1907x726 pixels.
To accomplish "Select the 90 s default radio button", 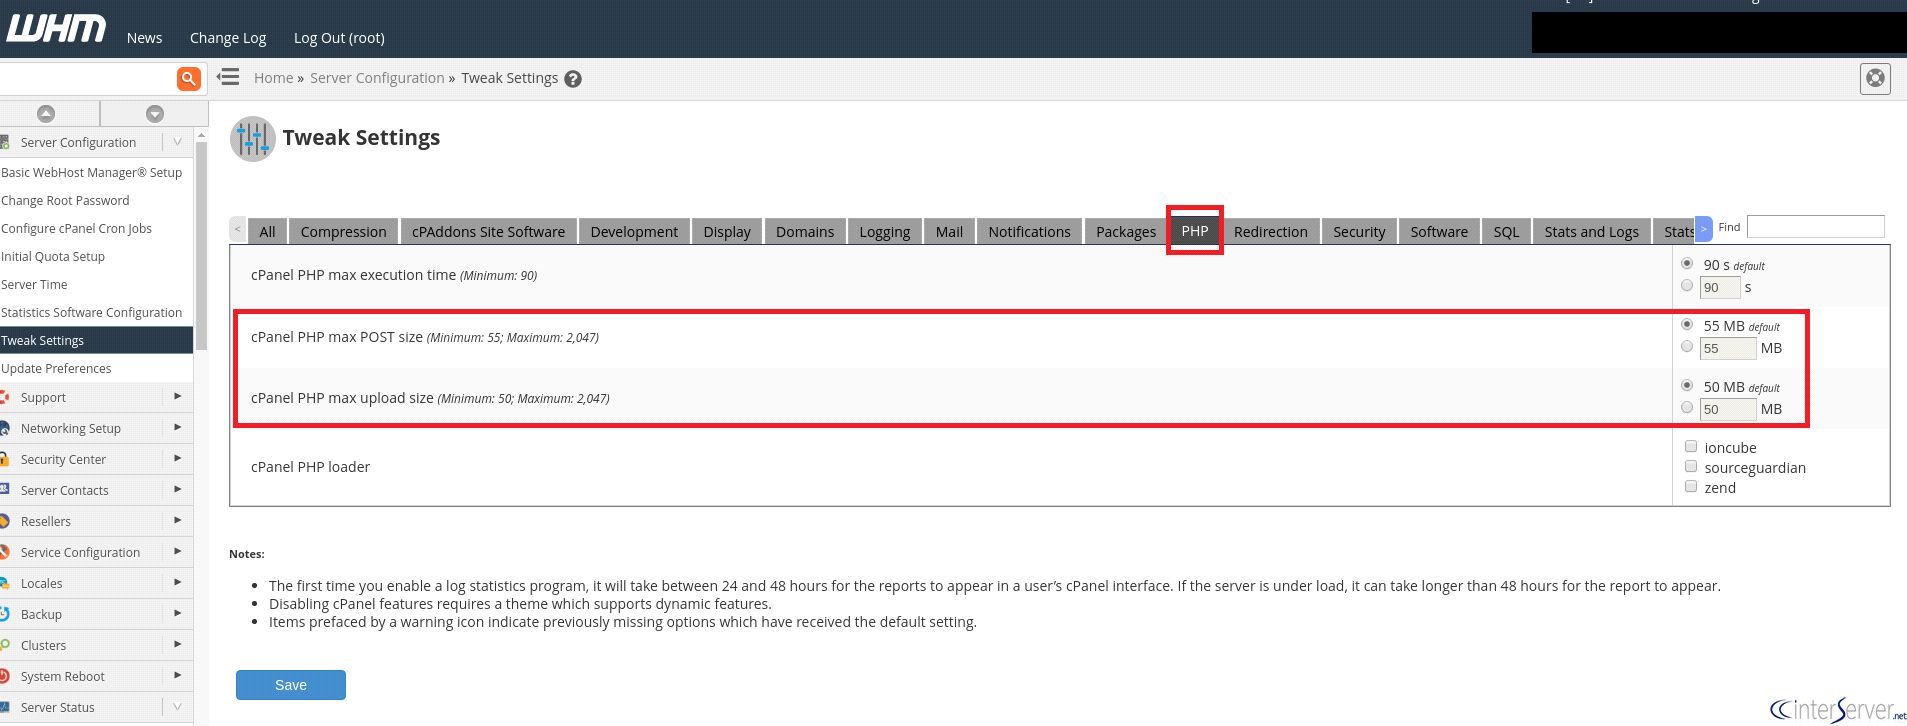I will pos(1687,264).
